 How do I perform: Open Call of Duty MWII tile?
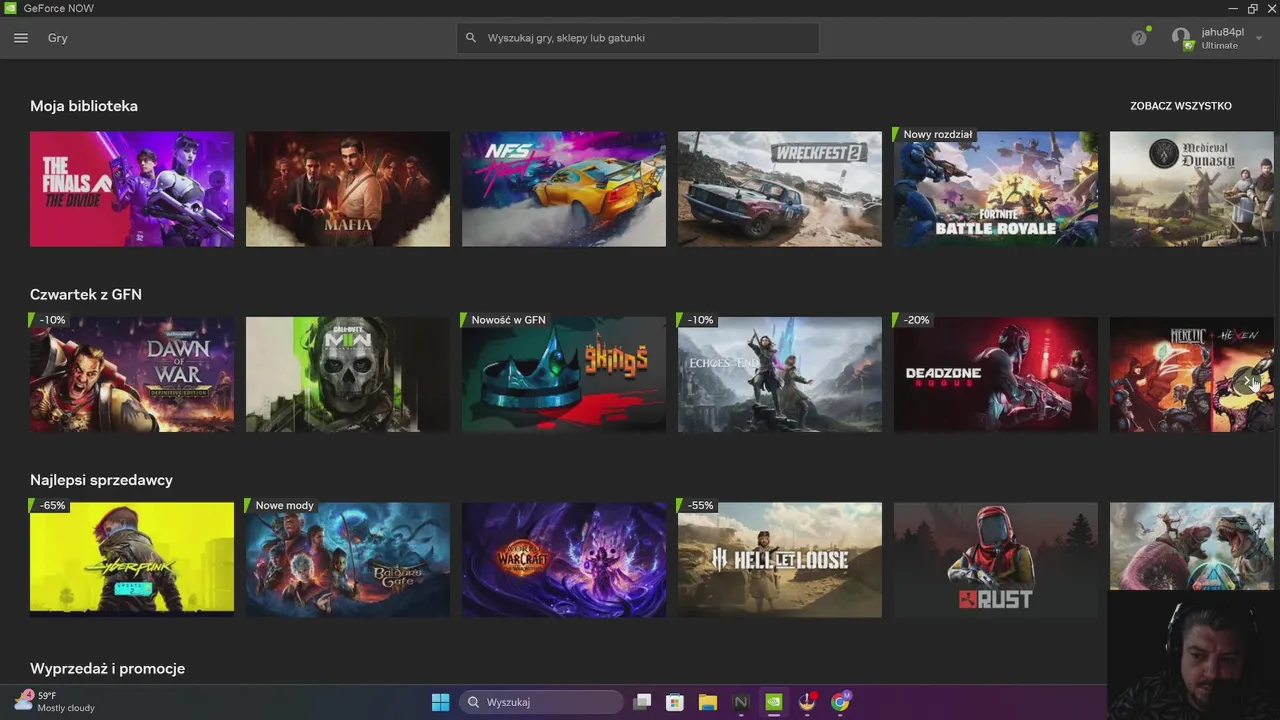click(348, 375)
